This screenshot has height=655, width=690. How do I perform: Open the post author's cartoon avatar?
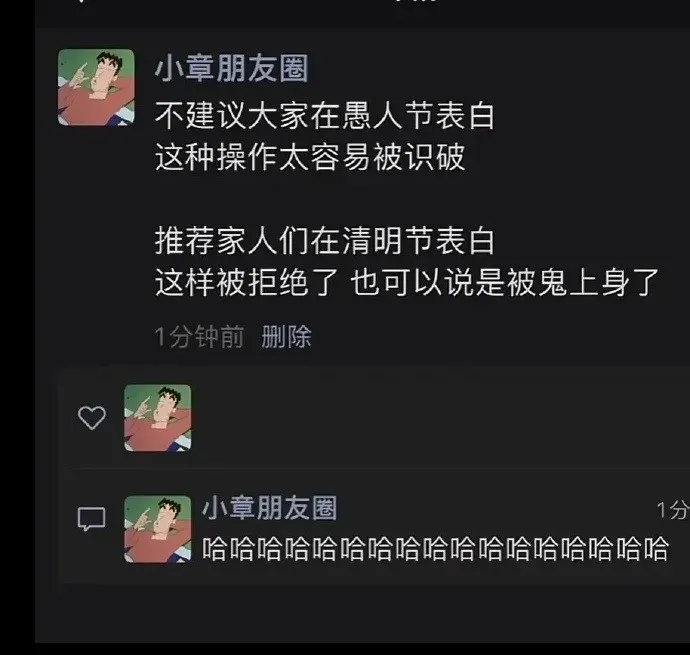click(96, 88)
